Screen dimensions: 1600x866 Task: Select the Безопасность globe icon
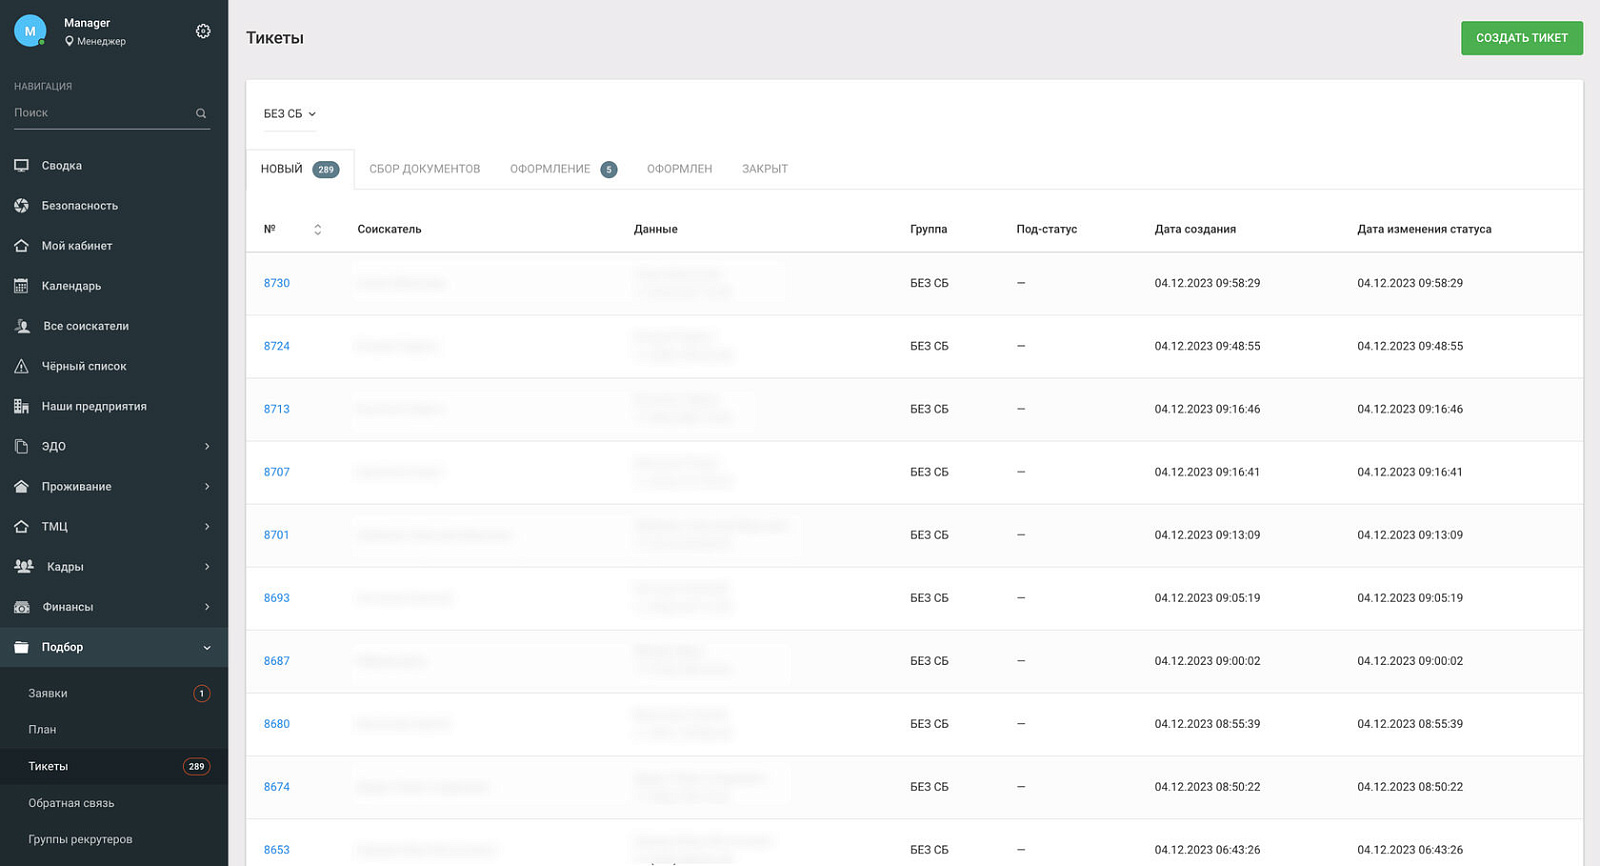pos(21,206)
